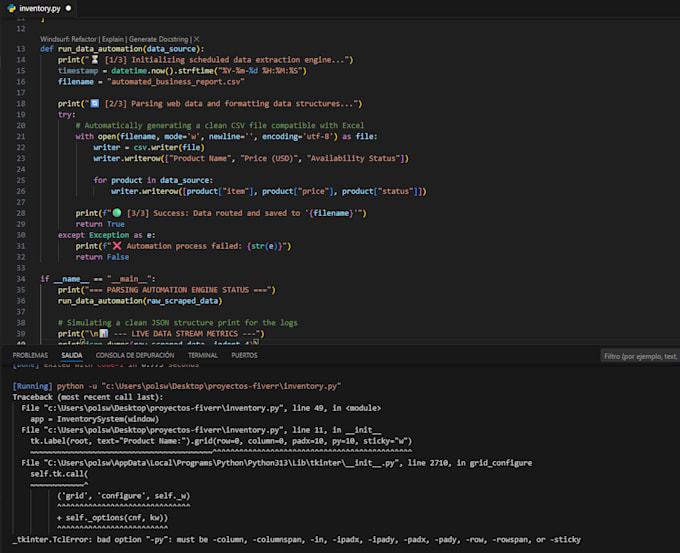
Task: Click the comment 'Simulating a clean JSON structure'
Action: click(177, 323)
